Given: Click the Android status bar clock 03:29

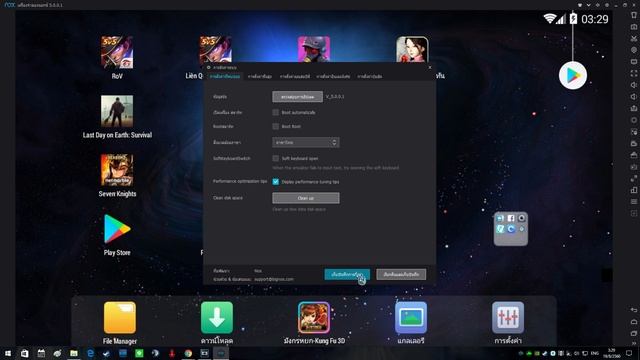Looking at the screenshot, I should (595, 19).
